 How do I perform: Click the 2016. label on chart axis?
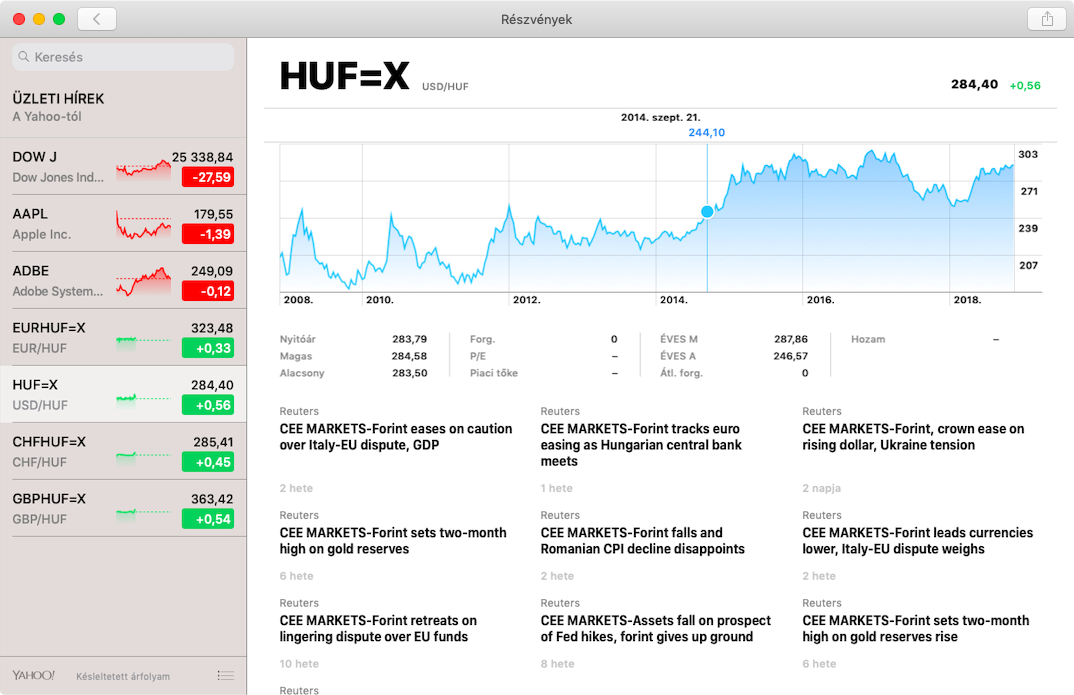pos(820,300)
